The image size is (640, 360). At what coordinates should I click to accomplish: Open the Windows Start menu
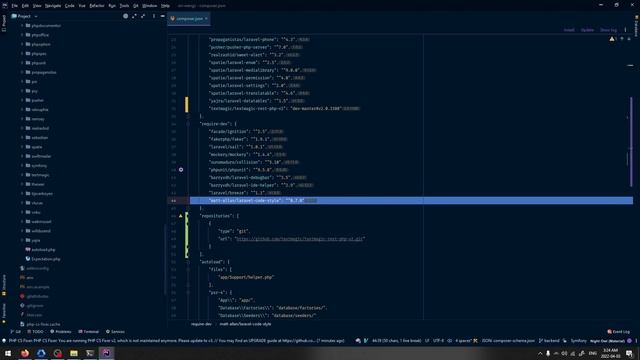[x=8, y=353]
